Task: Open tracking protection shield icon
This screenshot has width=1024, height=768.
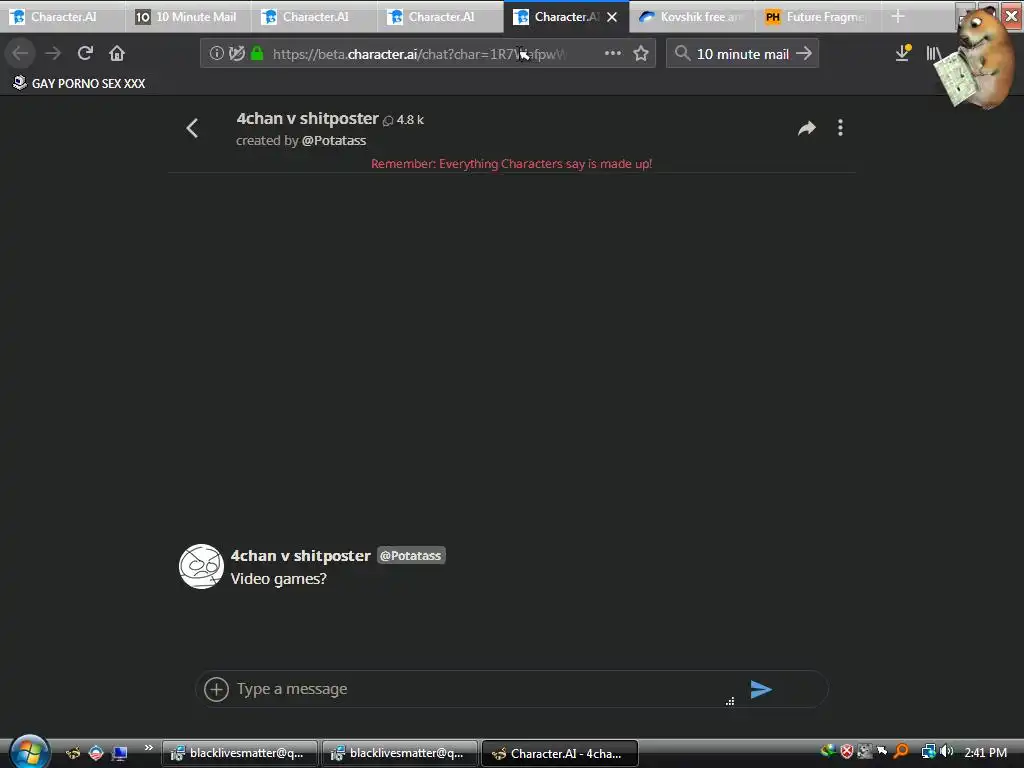Action: tap(236, 54)
